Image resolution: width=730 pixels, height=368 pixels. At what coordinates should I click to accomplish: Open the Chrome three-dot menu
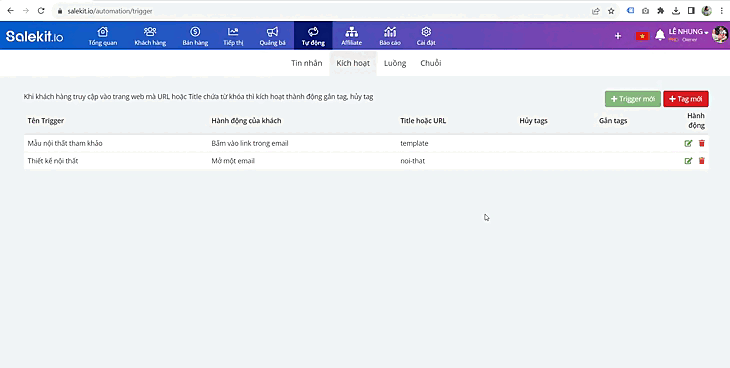722,11
